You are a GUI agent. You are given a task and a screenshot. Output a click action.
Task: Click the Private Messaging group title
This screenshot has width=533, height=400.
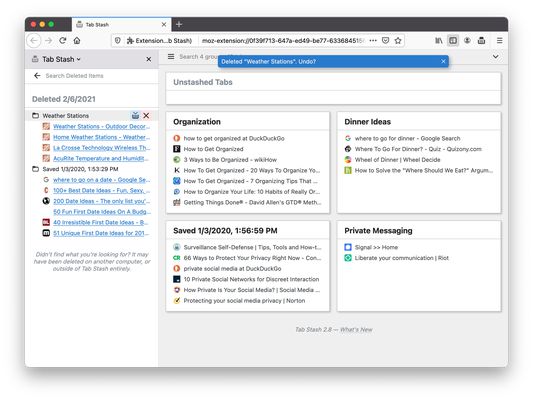coord(378,230)
